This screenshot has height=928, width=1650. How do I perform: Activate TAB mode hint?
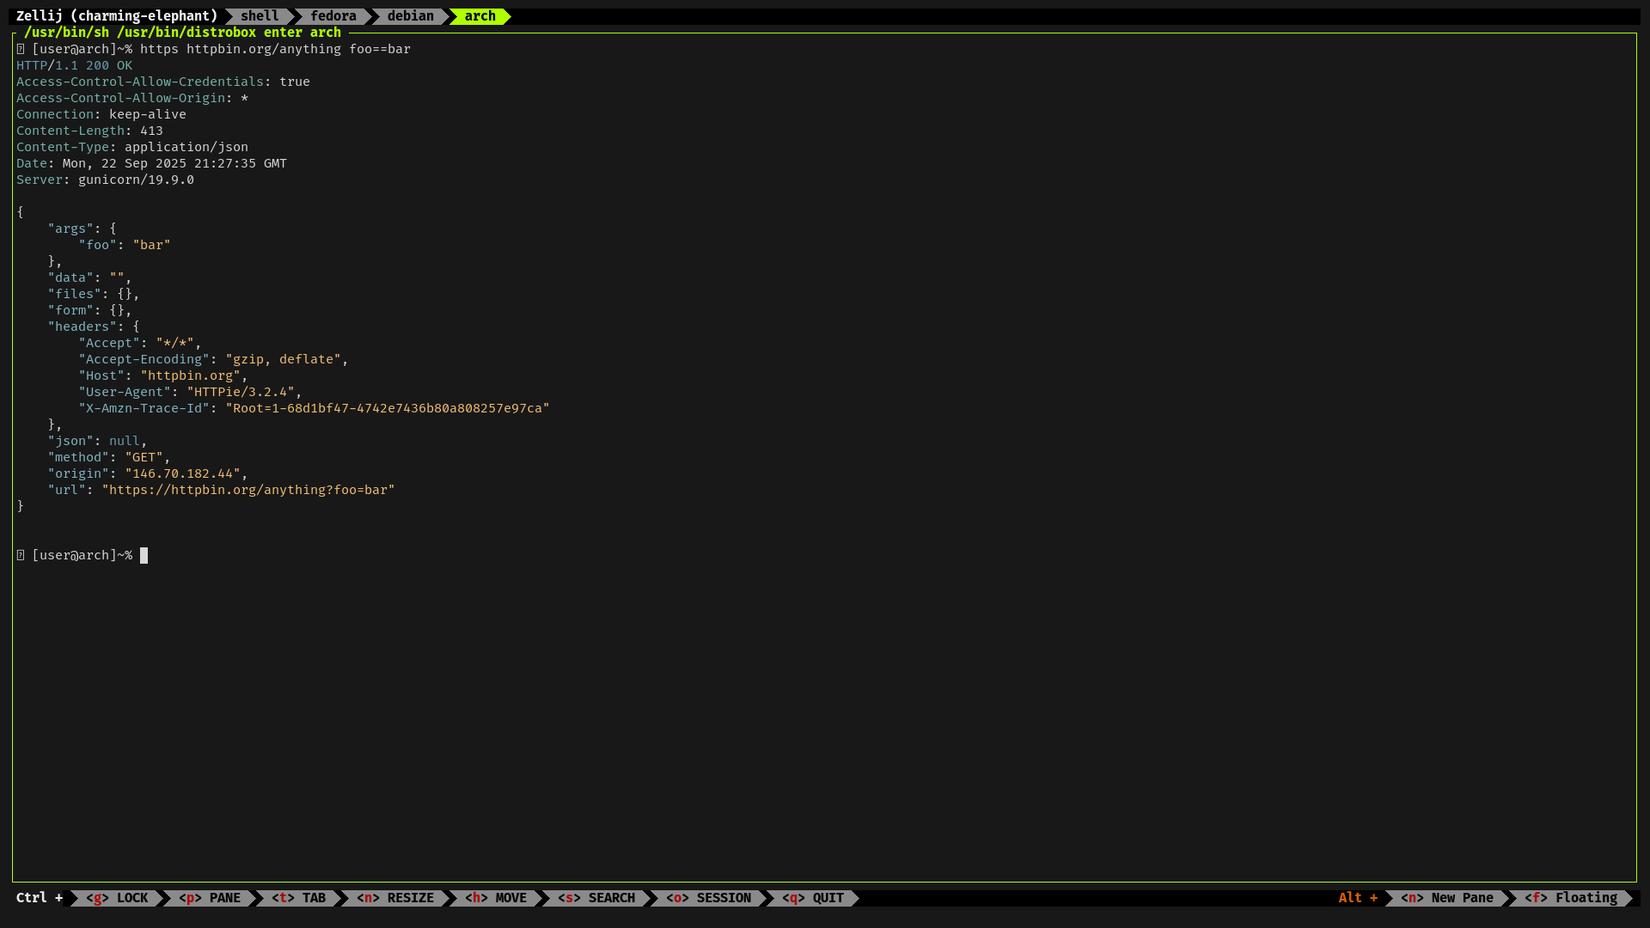coord(299,897)
